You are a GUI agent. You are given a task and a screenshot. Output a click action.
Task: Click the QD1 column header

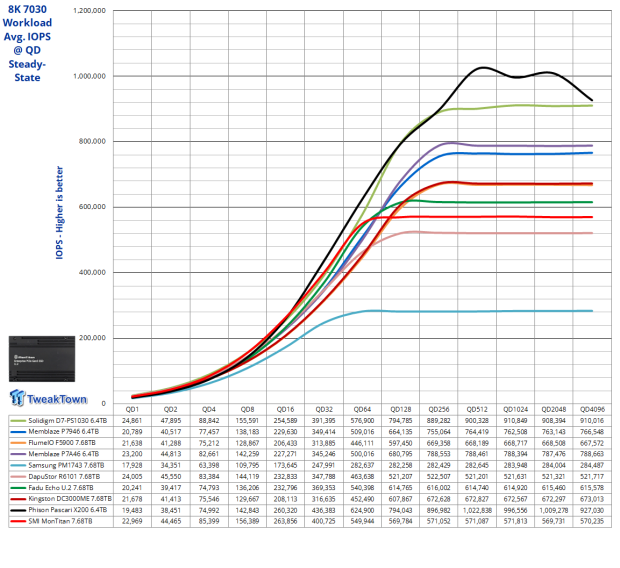[132, 409]
